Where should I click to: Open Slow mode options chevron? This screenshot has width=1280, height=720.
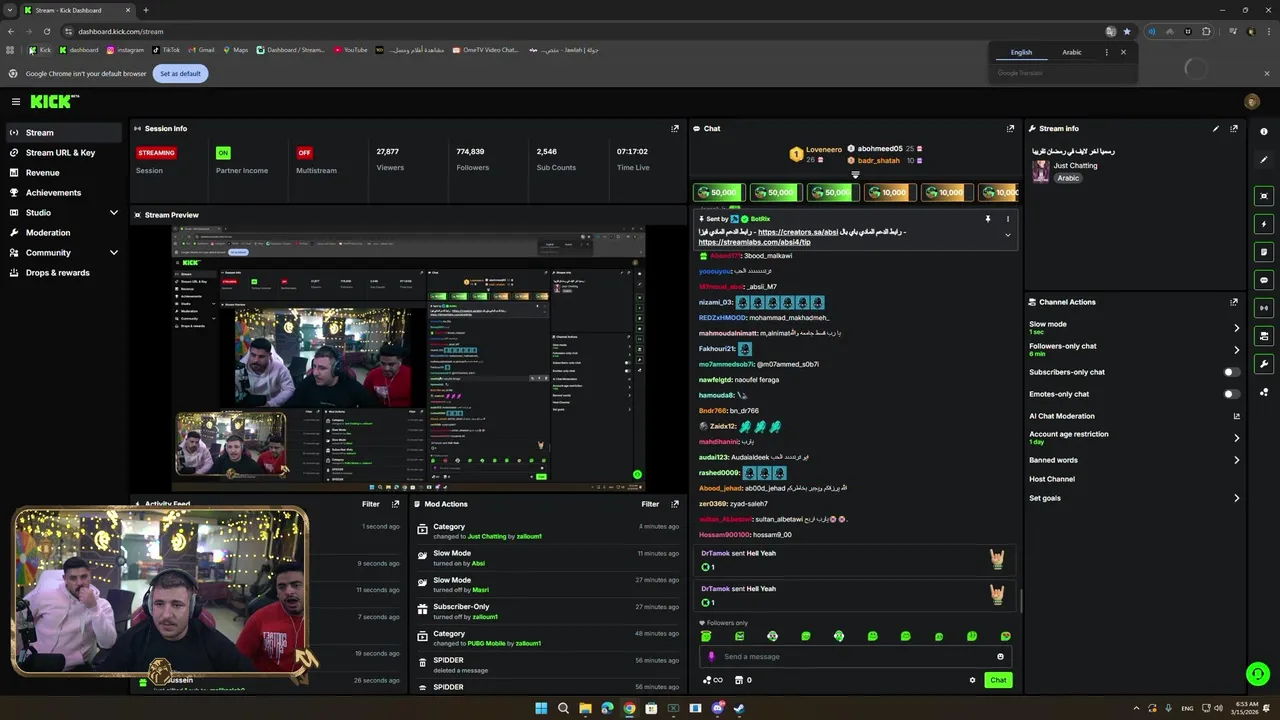(x=1236, y=328)
